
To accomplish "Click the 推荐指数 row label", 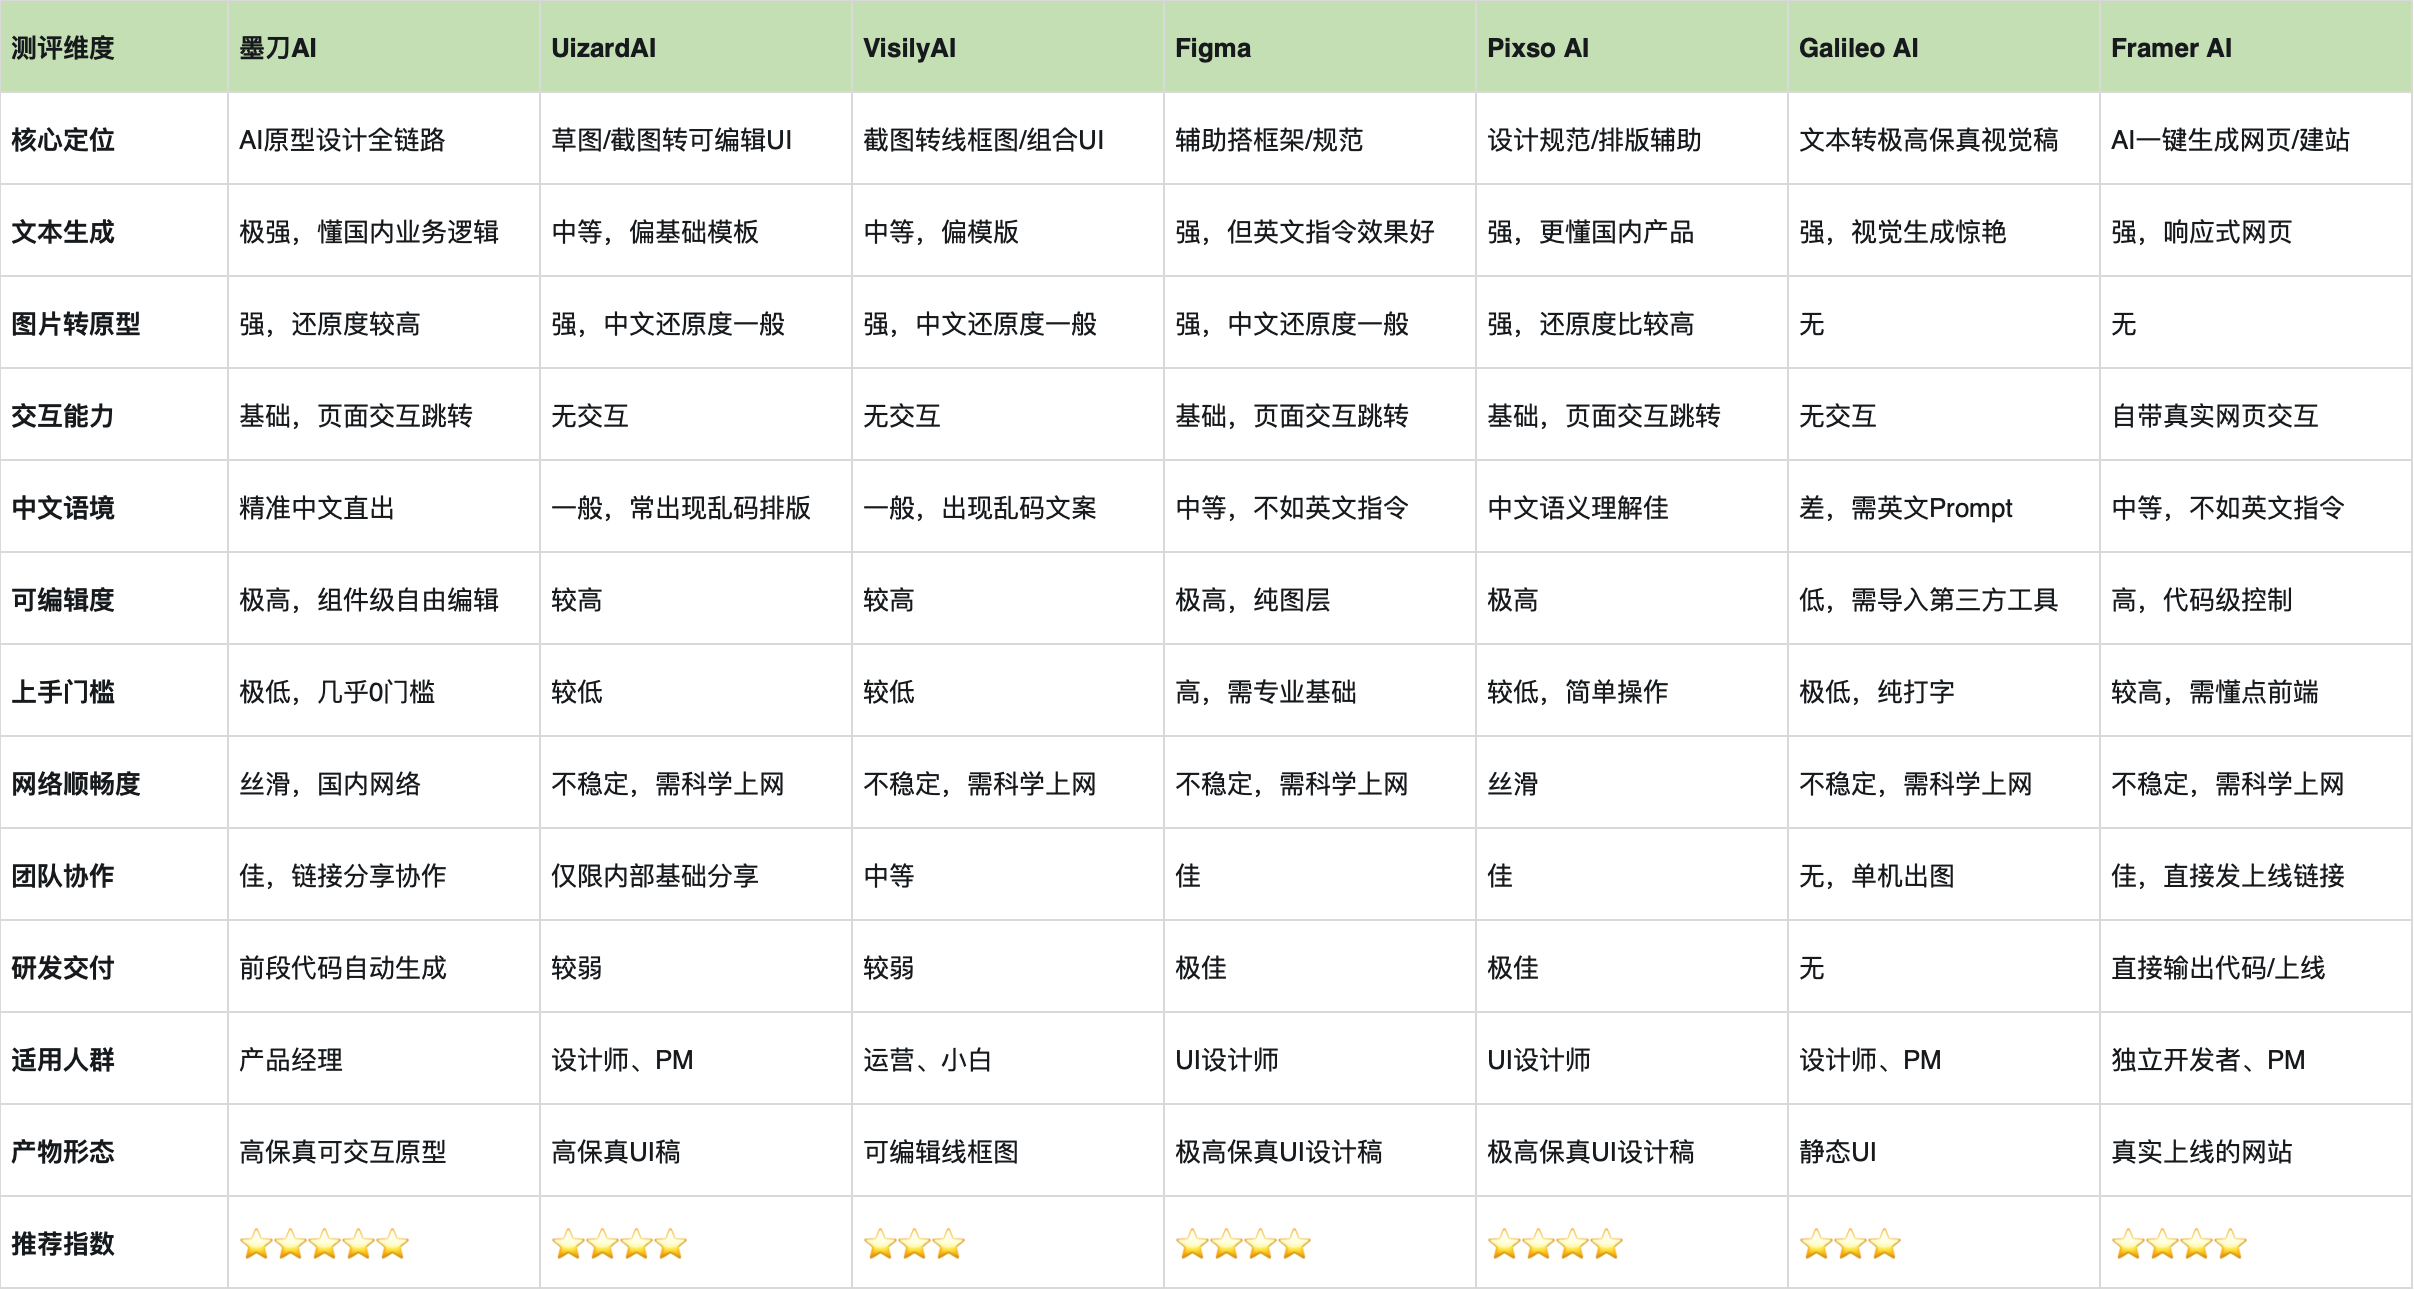I will click(x=63, y=1244).
